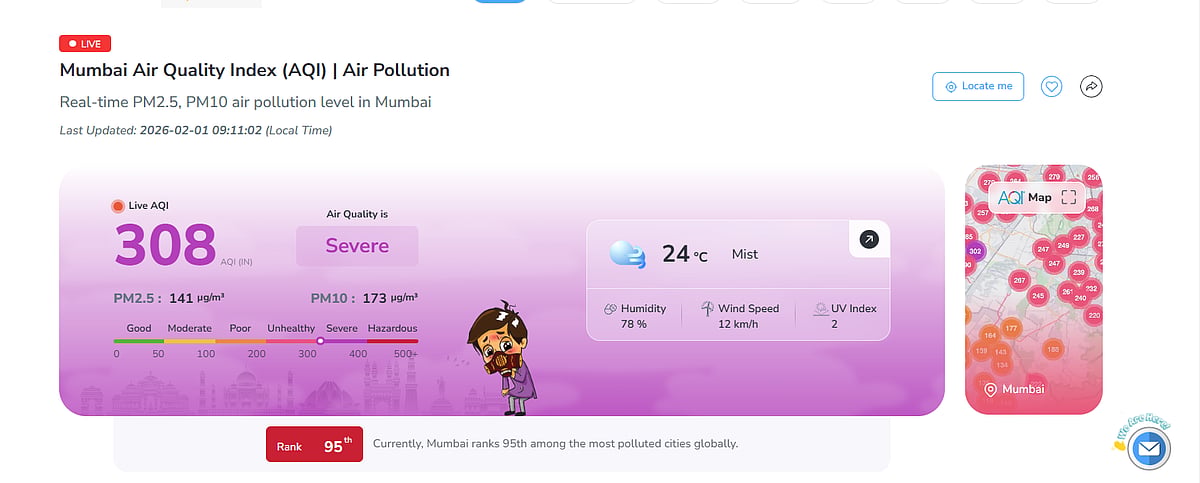
Task: Click the PM10 173 µg/m³ reading
Action: pyautogui.click(x=364, y=298)
